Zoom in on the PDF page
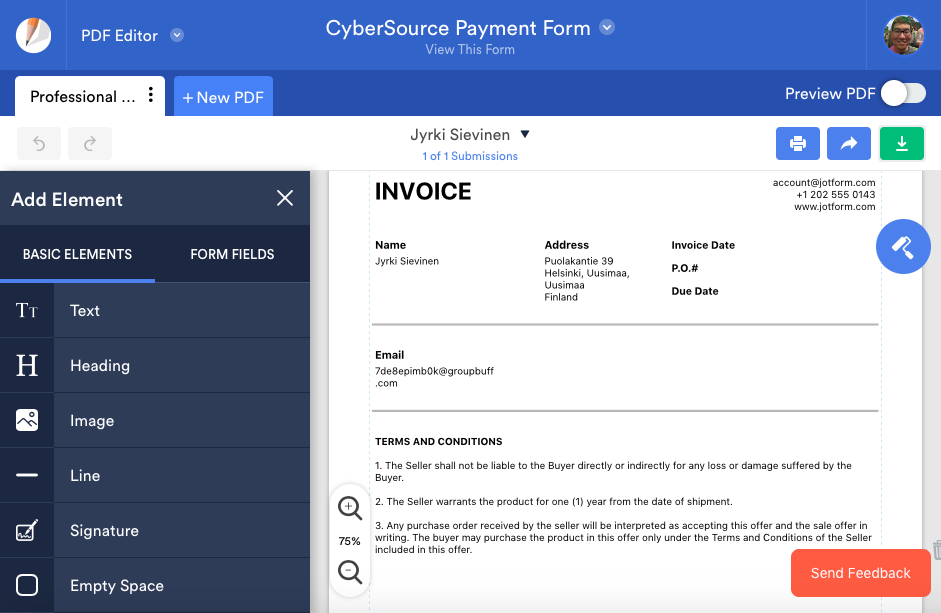The width and height of the screenshot is (941, 613). point(350,508)
